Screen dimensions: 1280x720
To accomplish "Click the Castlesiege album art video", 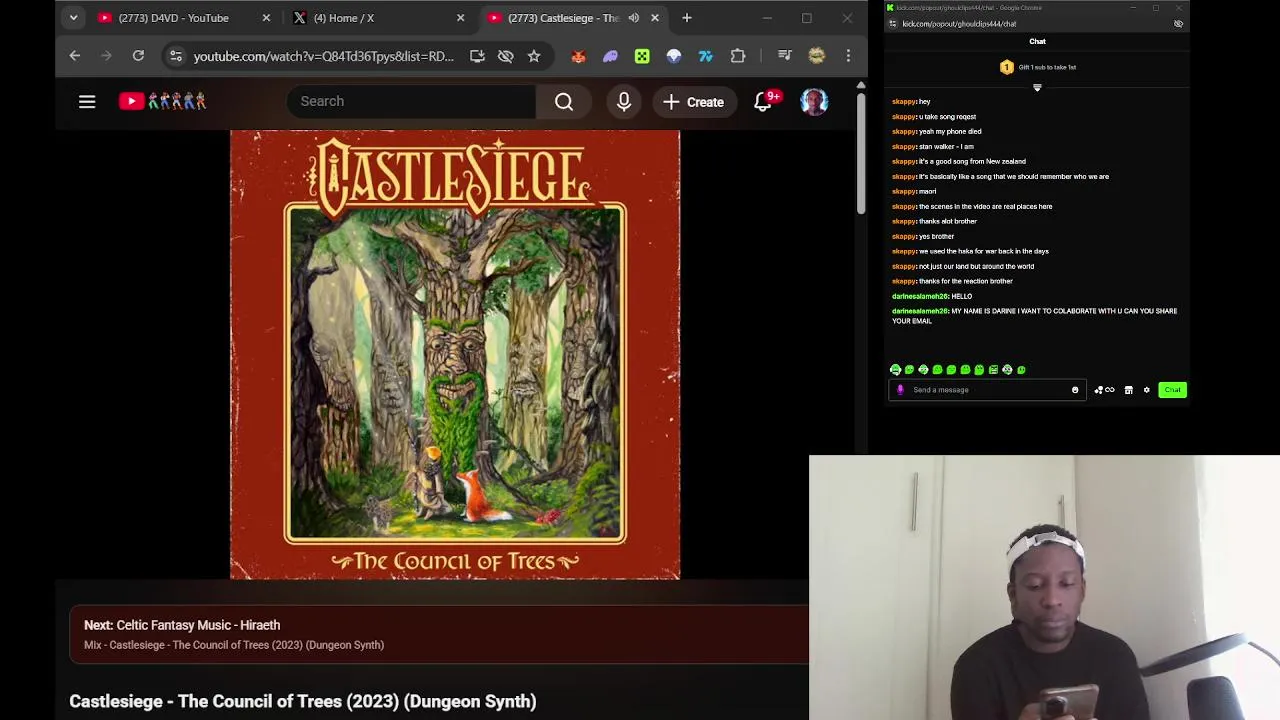I will [455, 355].
